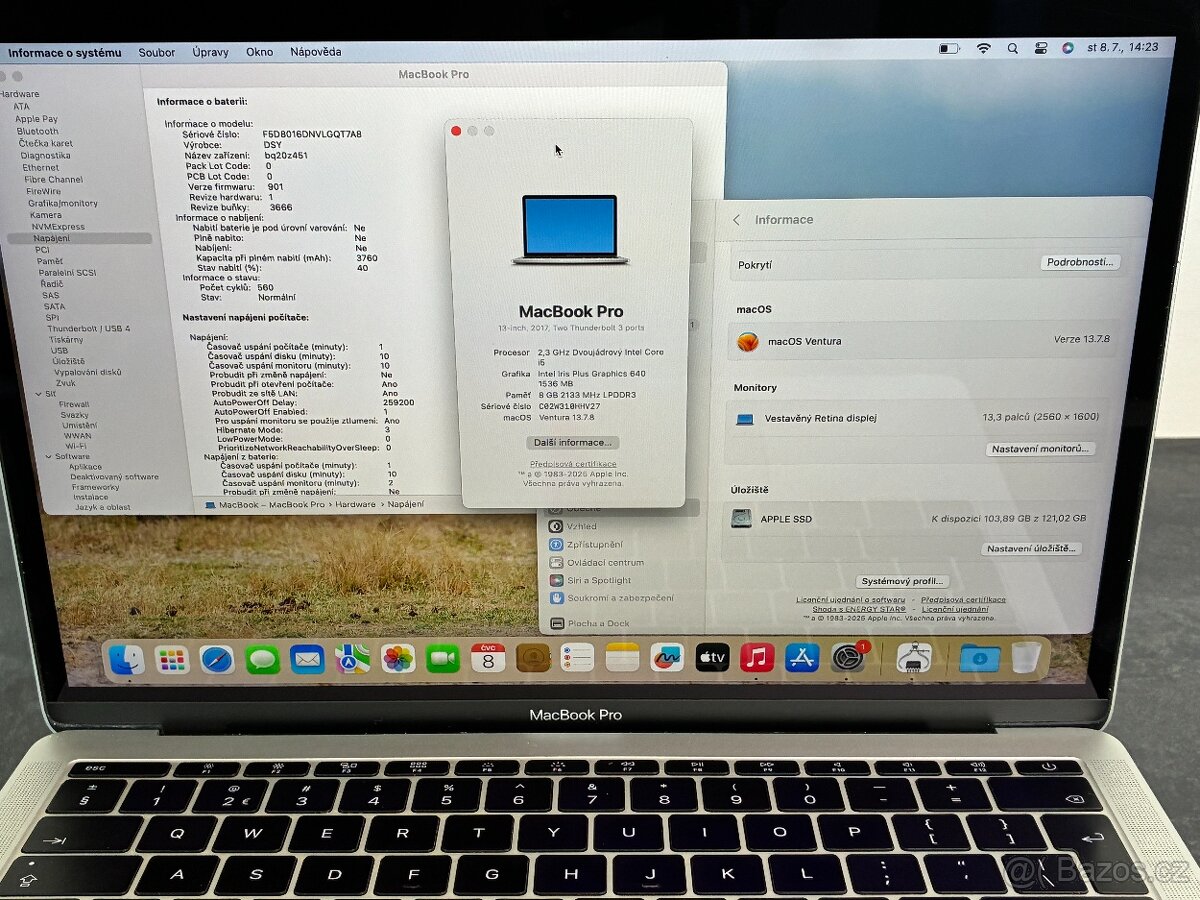Viewport: 1200px width, 900px height.
Task: Select Paměť in hardware sidebar
Action: point(50,261)
